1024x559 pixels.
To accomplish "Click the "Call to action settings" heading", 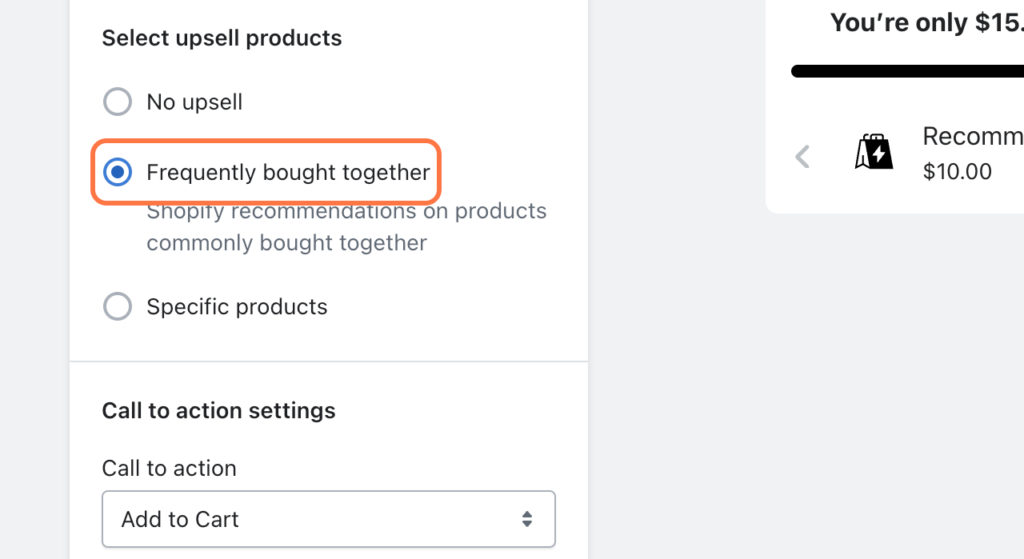I will 219,410.
